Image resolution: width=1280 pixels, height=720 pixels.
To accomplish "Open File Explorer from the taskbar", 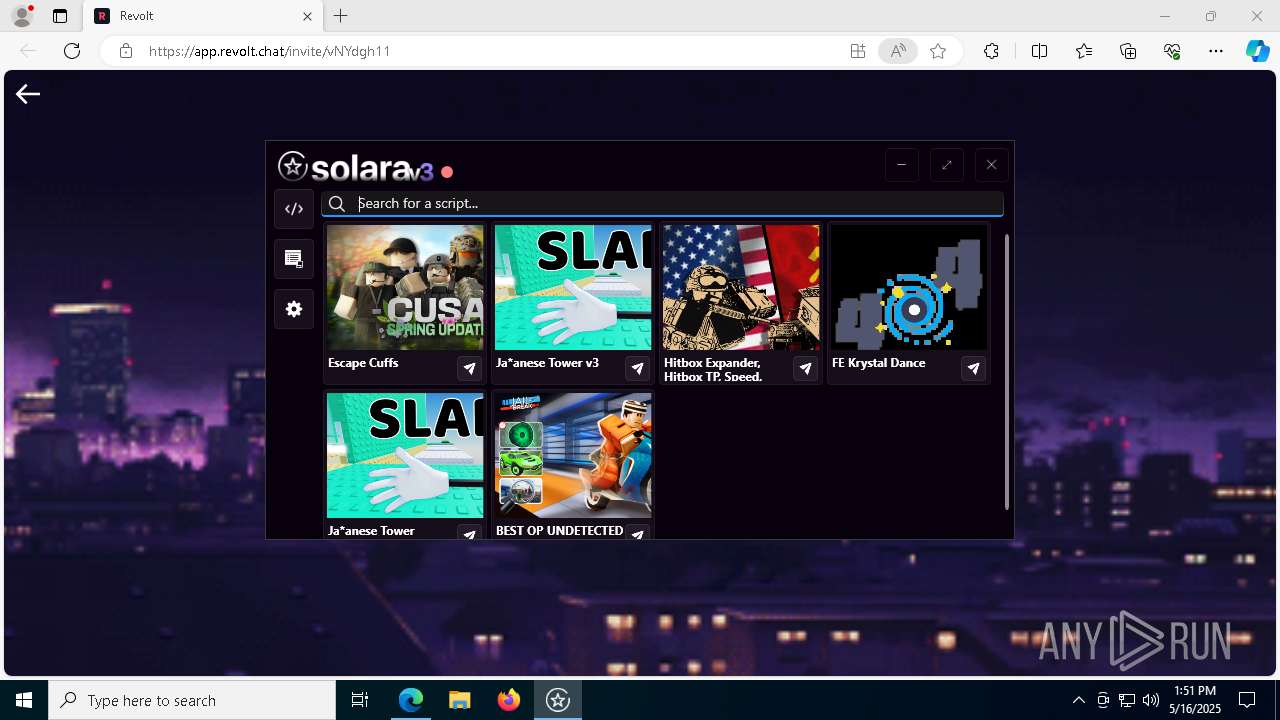I will (x=460, y=700).
